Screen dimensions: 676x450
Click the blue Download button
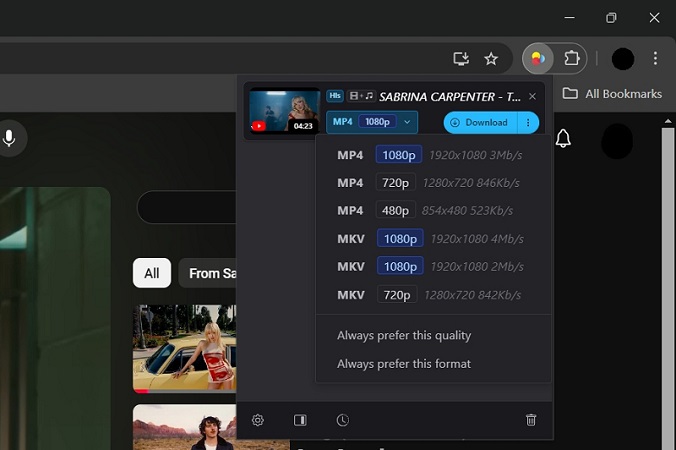480,122
